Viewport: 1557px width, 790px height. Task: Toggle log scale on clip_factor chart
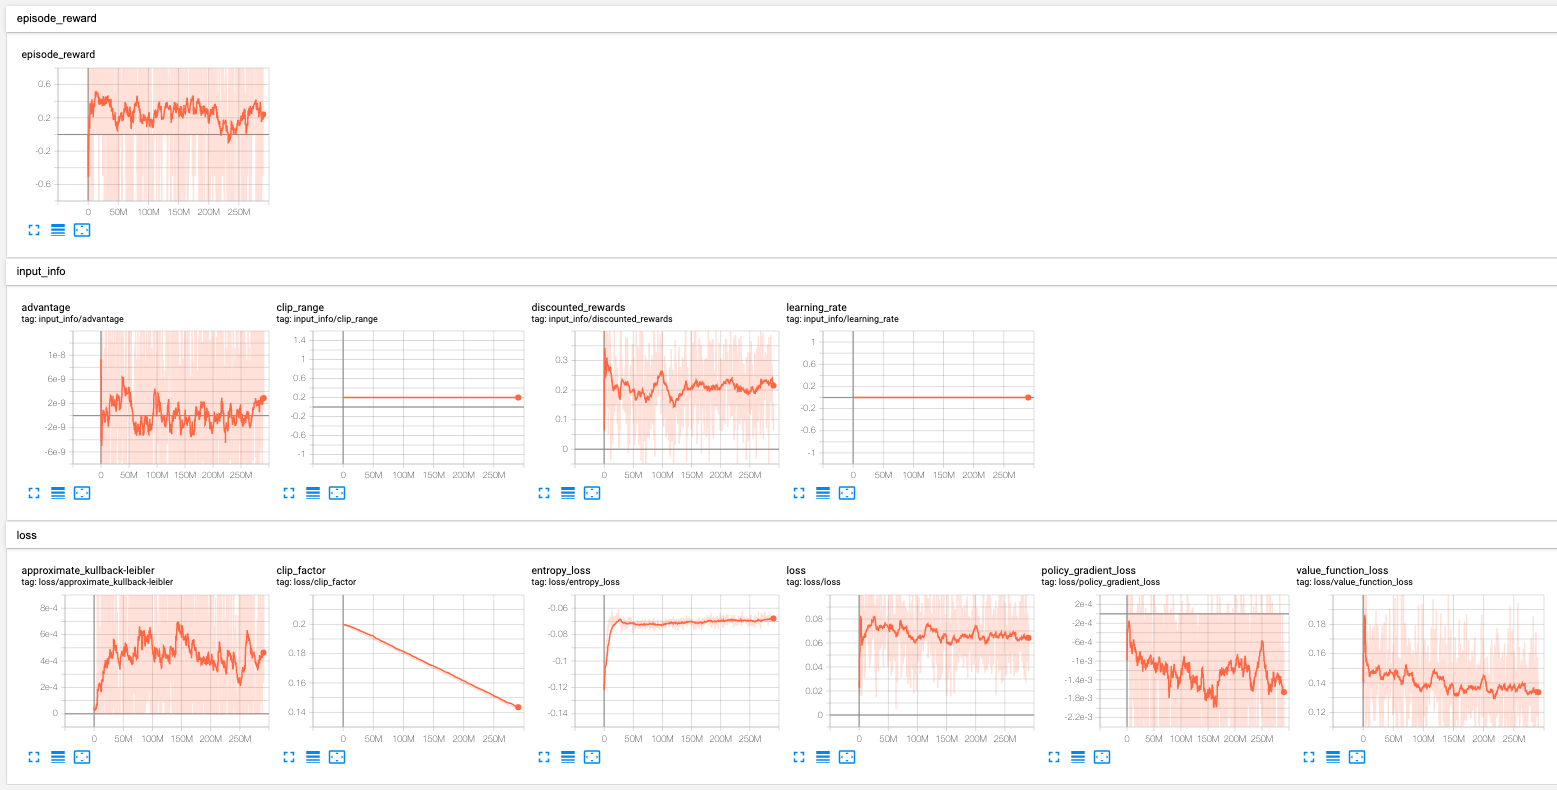pyautogui.click(x=313, y=757)
